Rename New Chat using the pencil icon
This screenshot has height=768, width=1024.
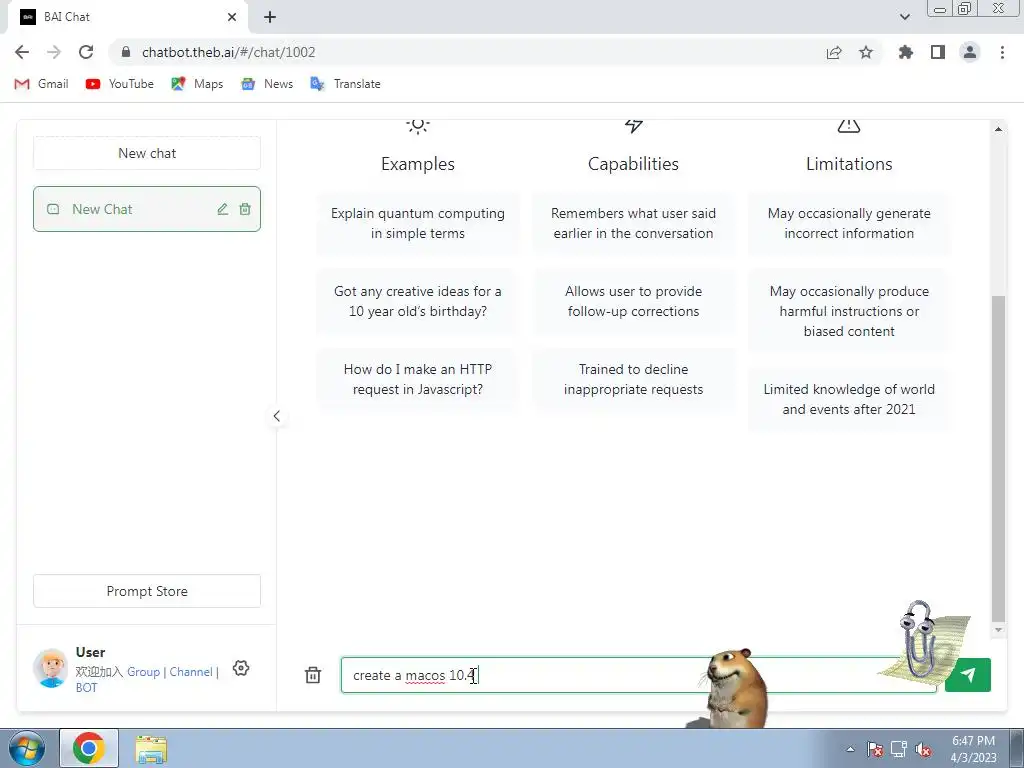point(223,209)
